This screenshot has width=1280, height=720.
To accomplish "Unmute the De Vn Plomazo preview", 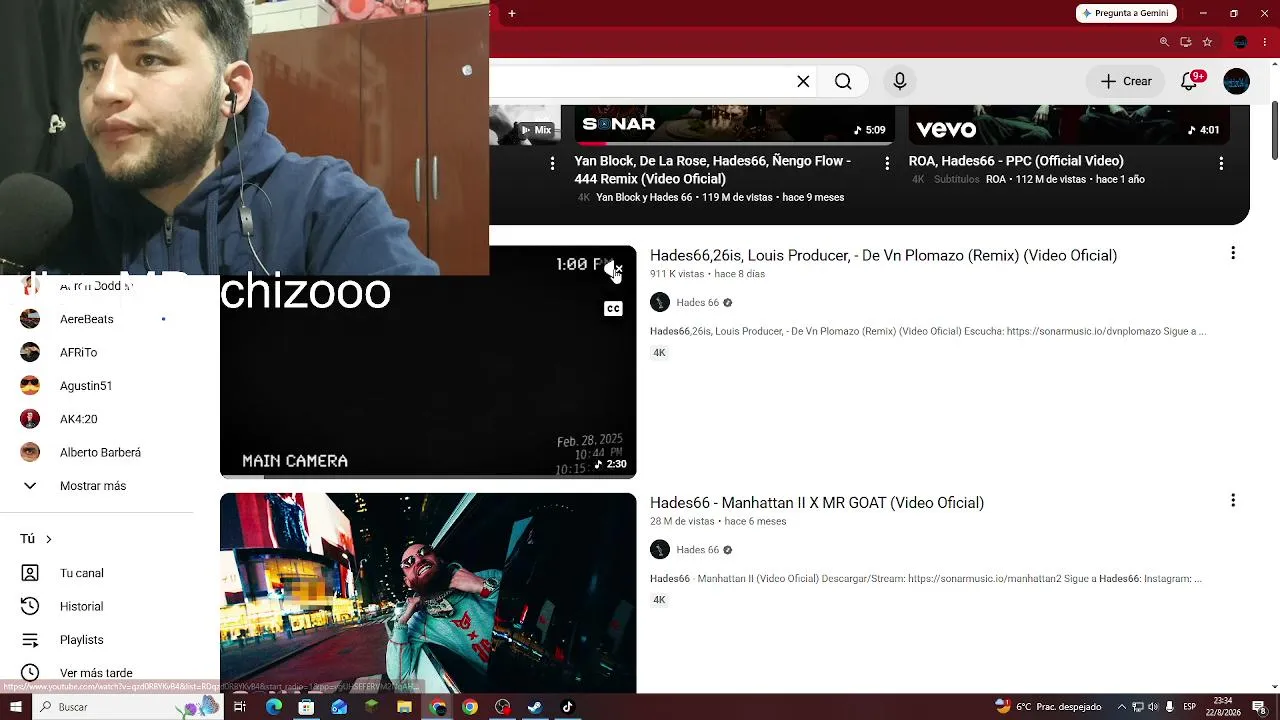I will pyautogui.click(x=613, y=270).
